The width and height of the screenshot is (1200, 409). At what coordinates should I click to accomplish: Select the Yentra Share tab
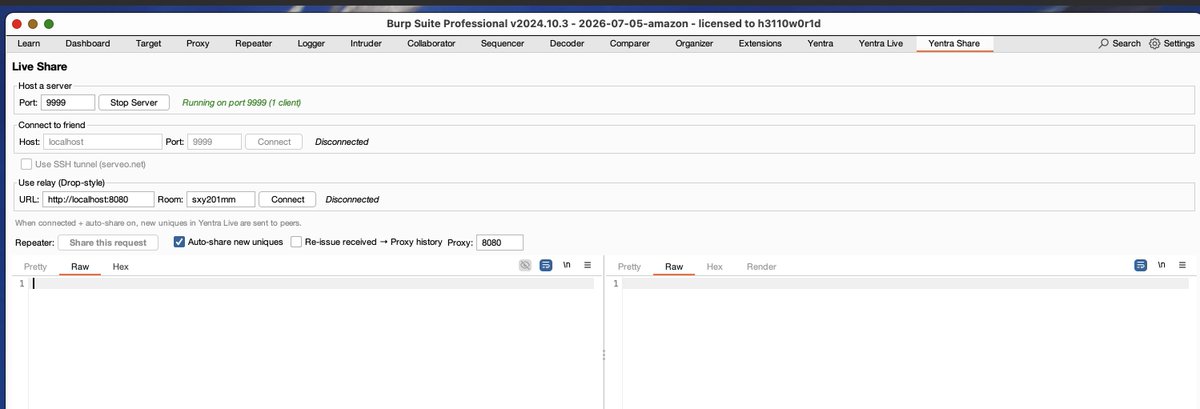[954, 43]
